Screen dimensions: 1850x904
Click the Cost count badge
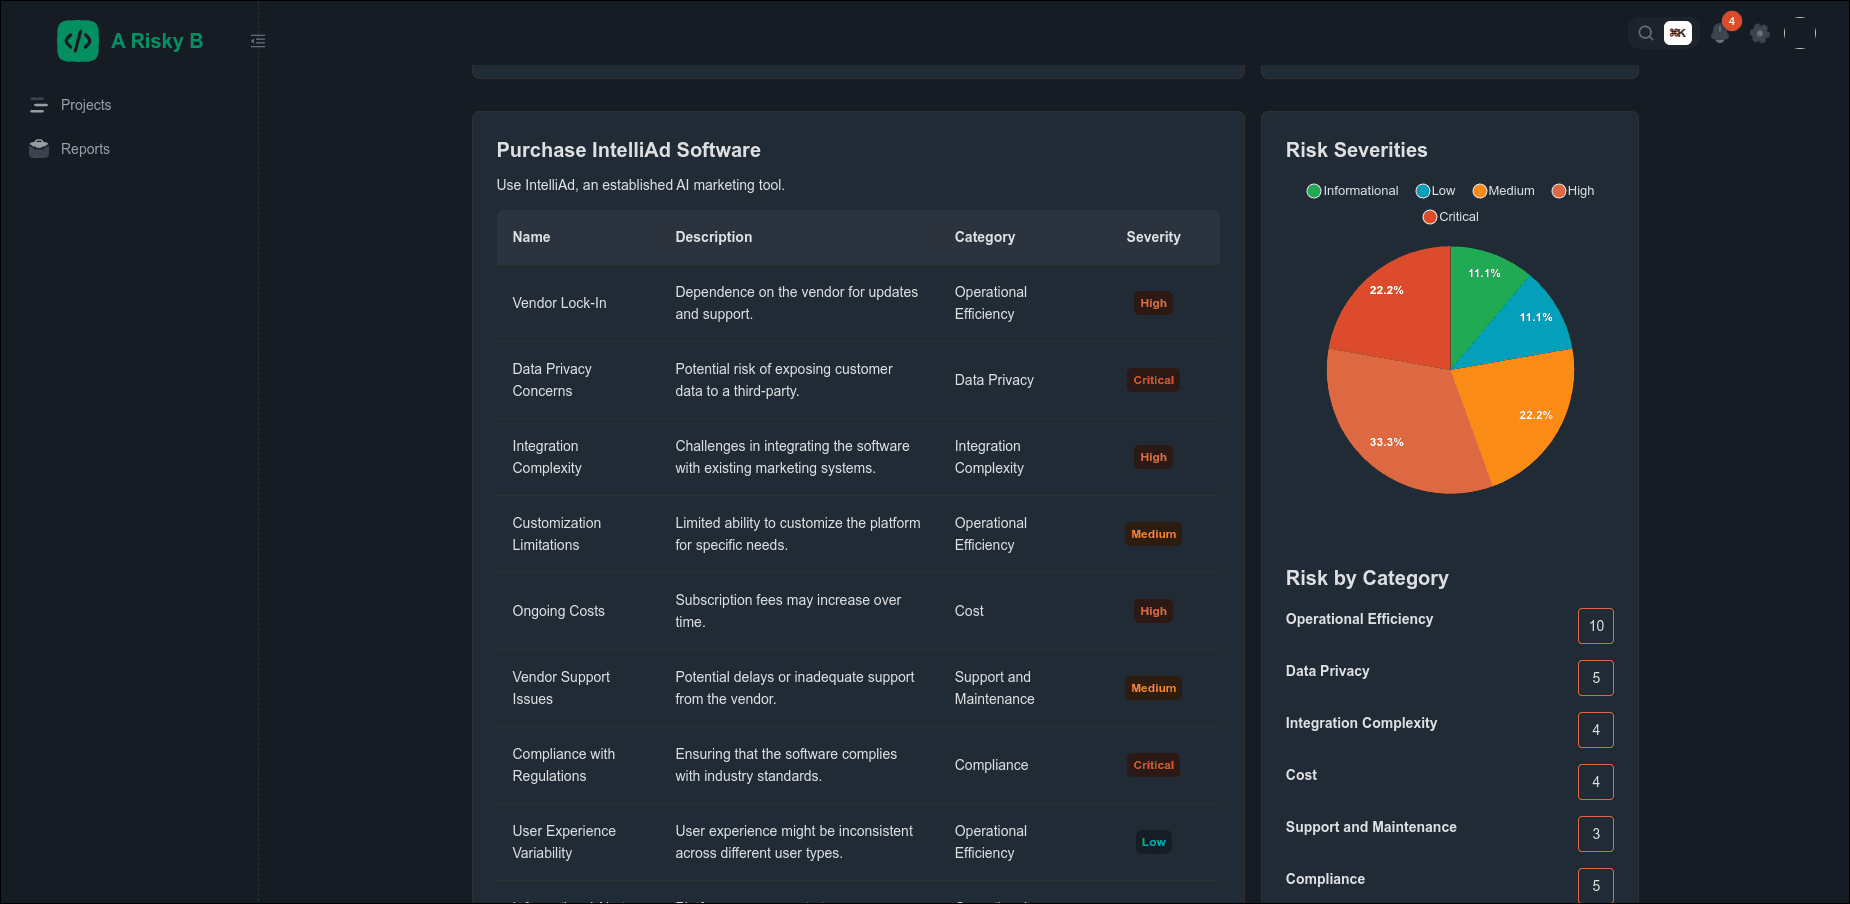tap(1596, 782)
